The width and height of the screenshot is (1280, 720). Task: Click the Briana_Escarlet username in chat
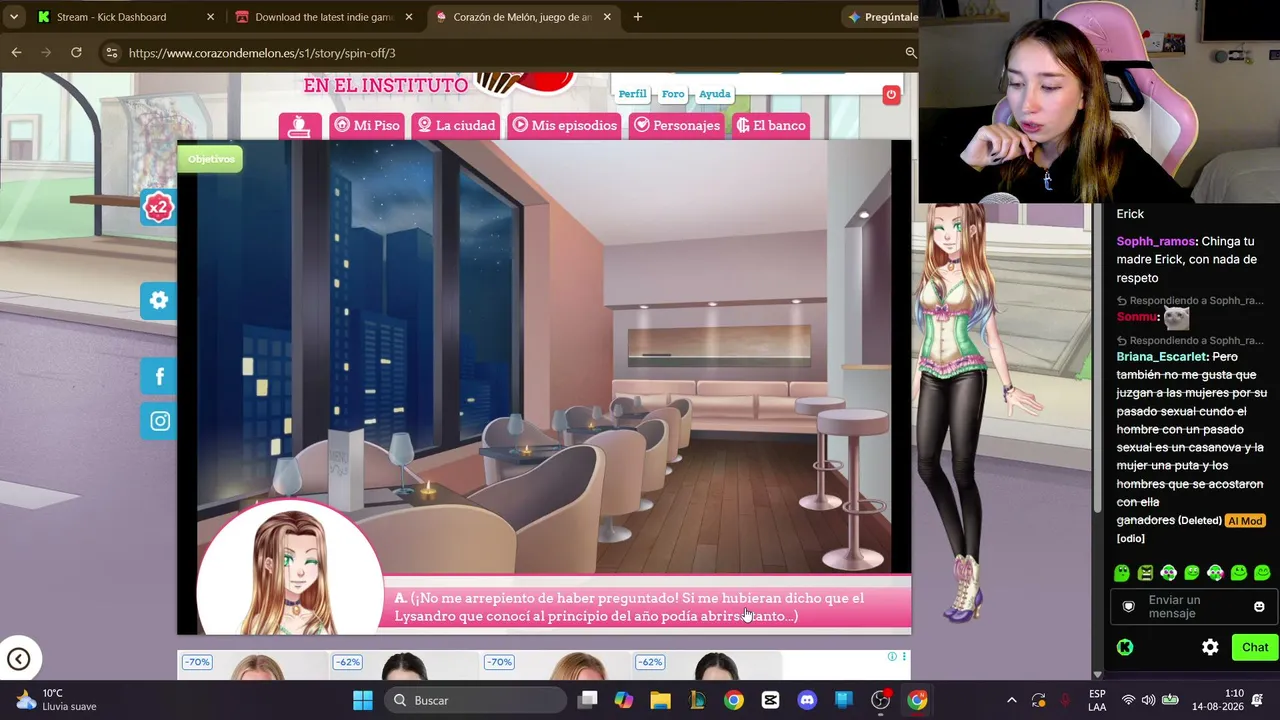(x=1162, y=357)
